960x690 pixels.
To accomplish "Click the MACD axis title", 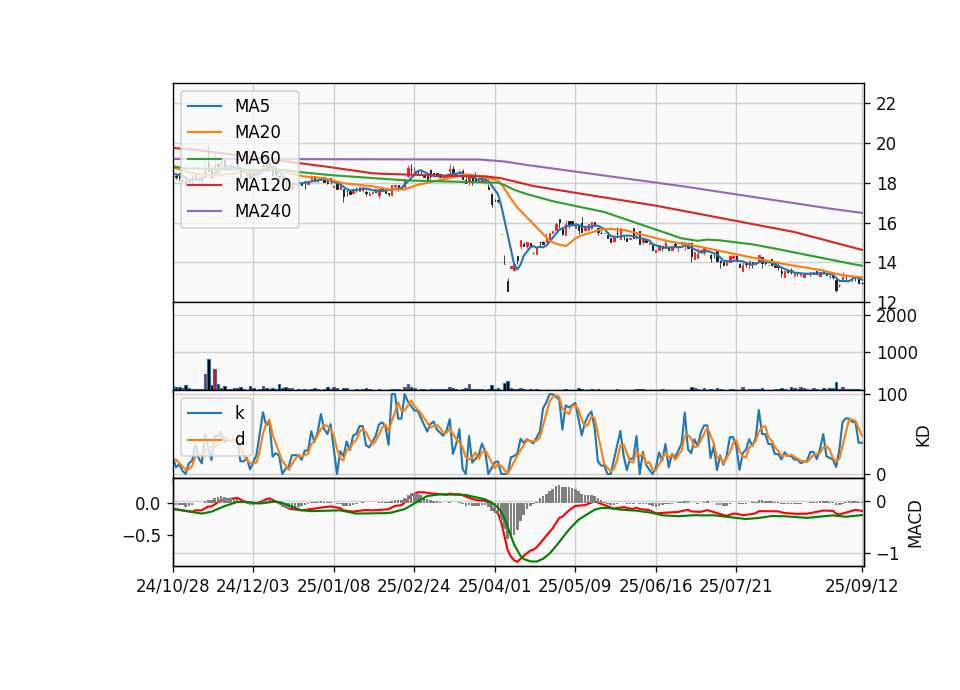I will [915, 524].
